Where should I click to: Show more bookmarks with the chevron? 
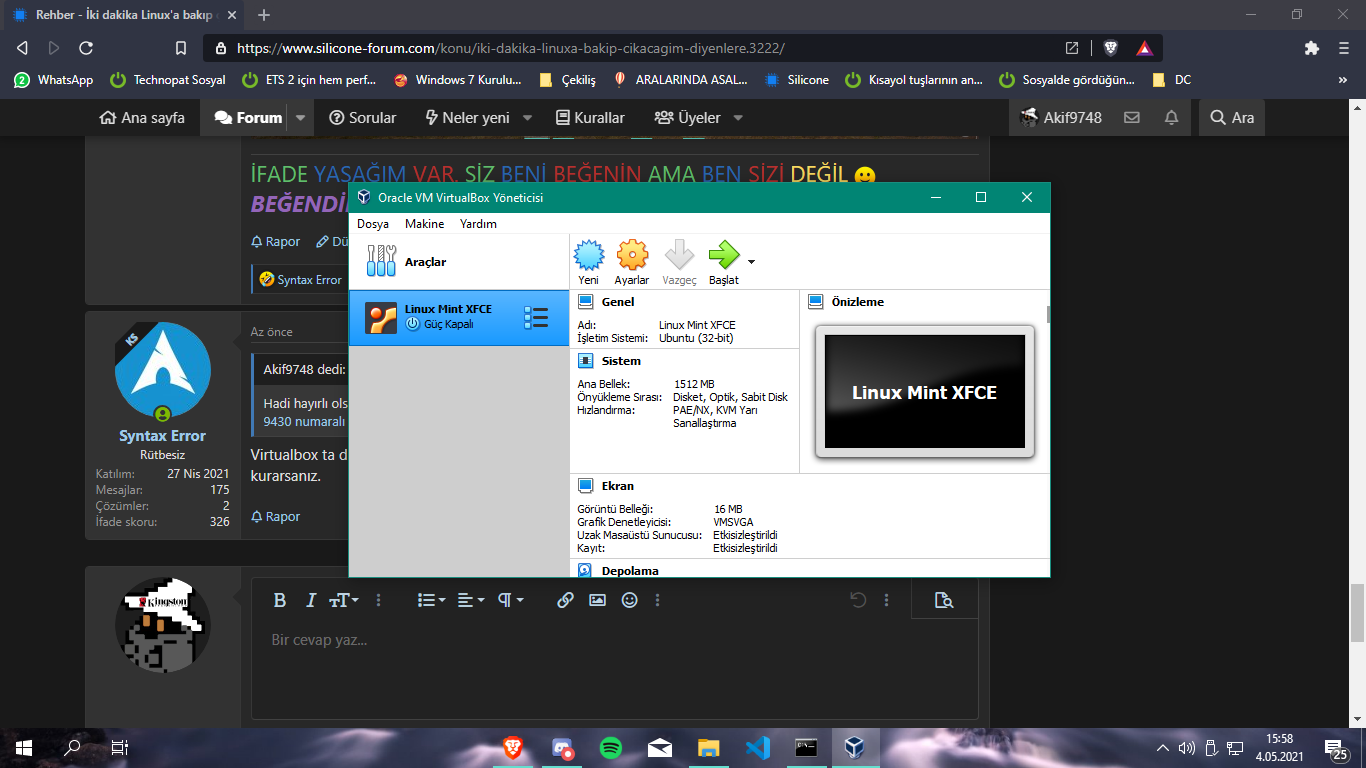[1344, 80]
